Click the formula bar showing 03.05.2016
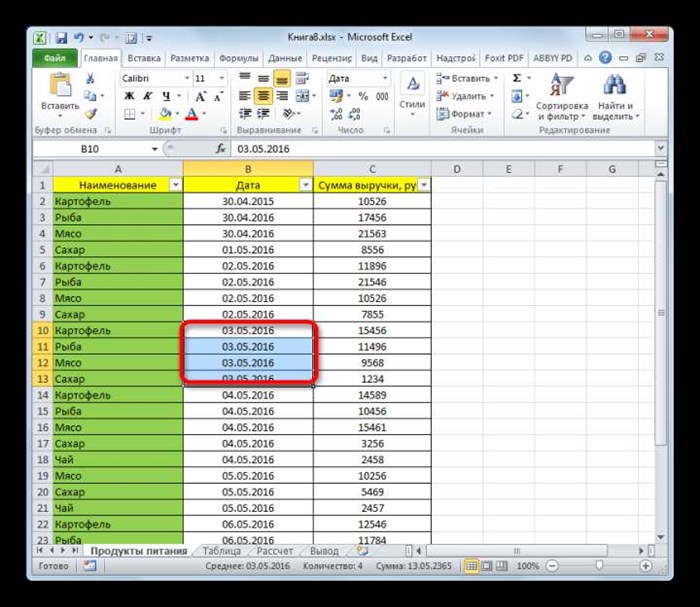Screen dimensions: 700x607 pos(442,149)
